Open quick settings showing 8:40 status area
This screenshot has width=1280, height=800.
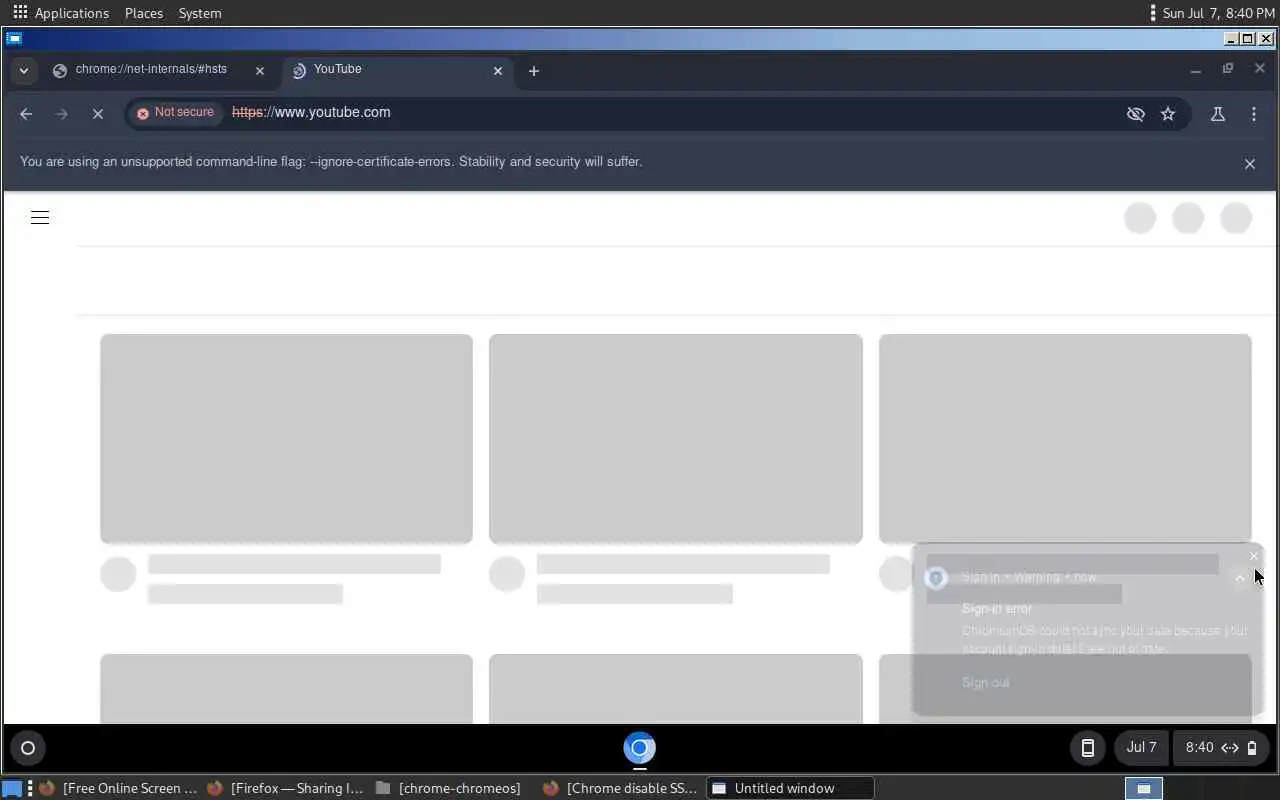[x=1221, y=748]
